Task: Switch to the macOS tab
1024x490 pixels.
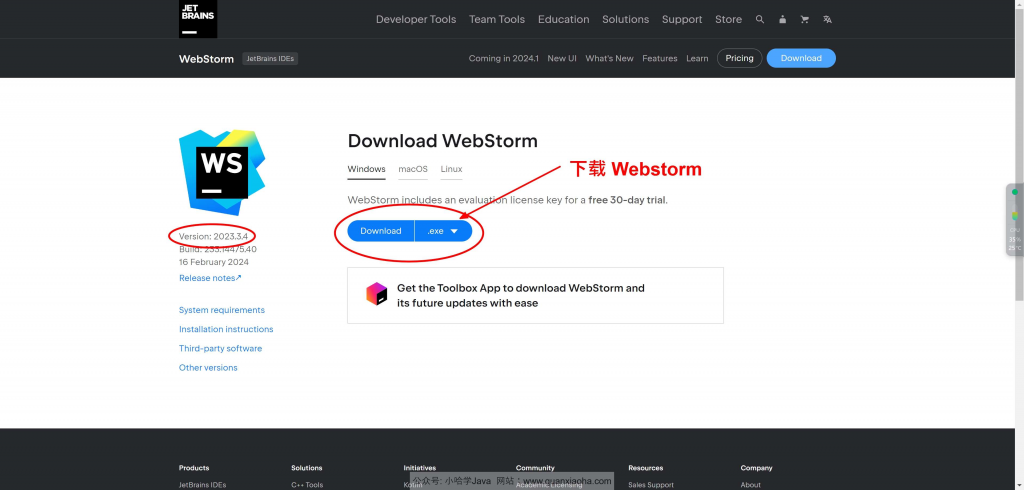Action: (x=413, y=169)
